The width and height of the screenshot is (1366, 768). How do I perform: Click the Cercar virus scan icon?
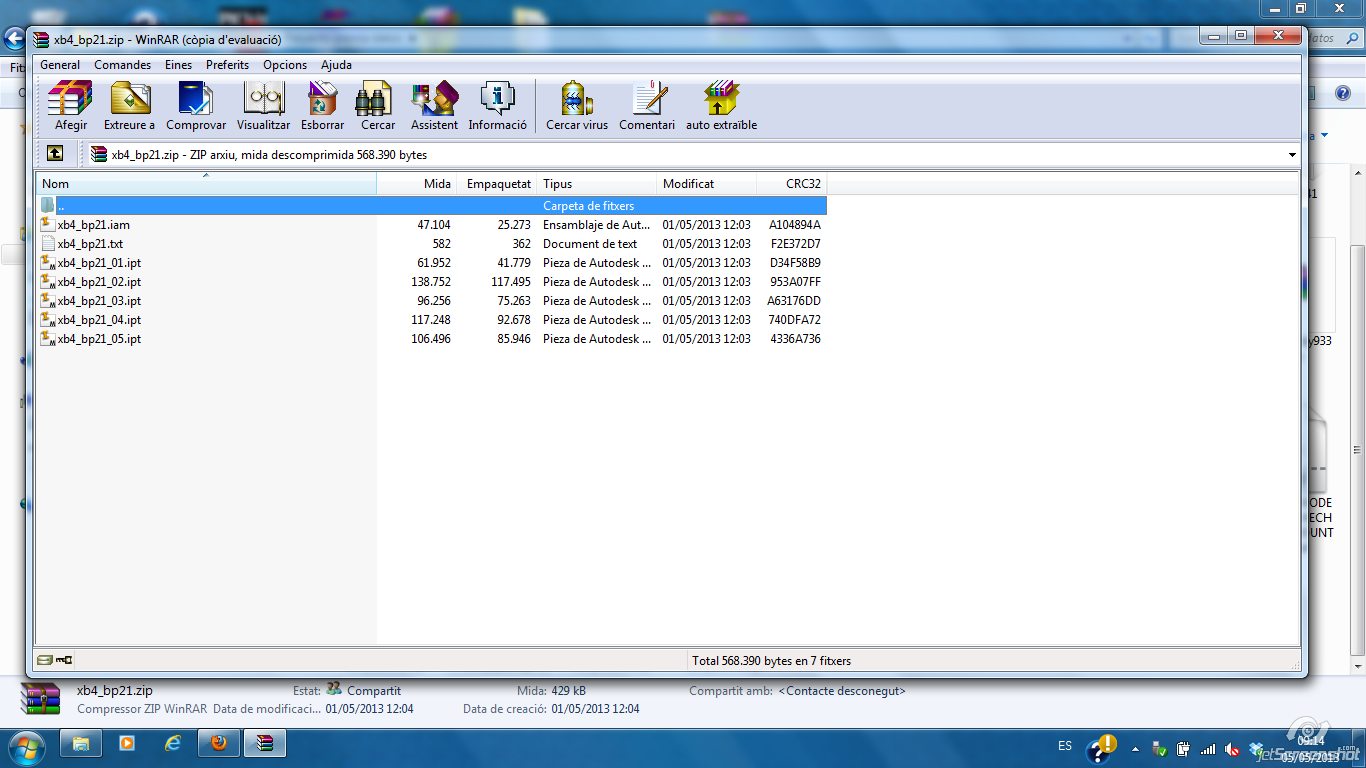(576, 106)
